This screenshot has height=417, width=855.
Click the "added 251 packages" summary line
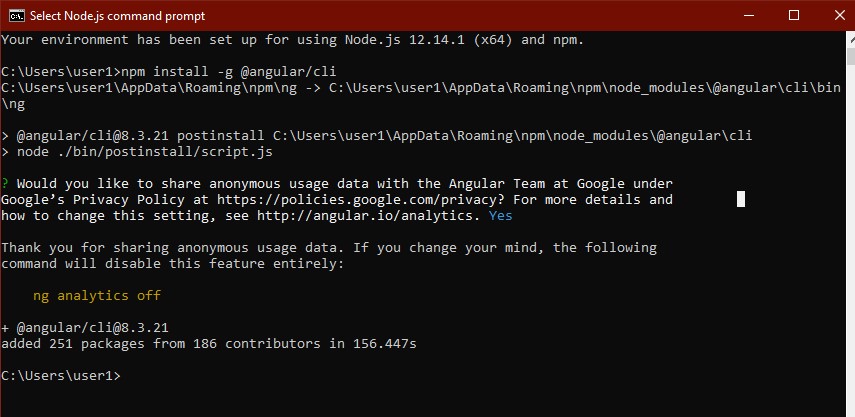point(208,344)
